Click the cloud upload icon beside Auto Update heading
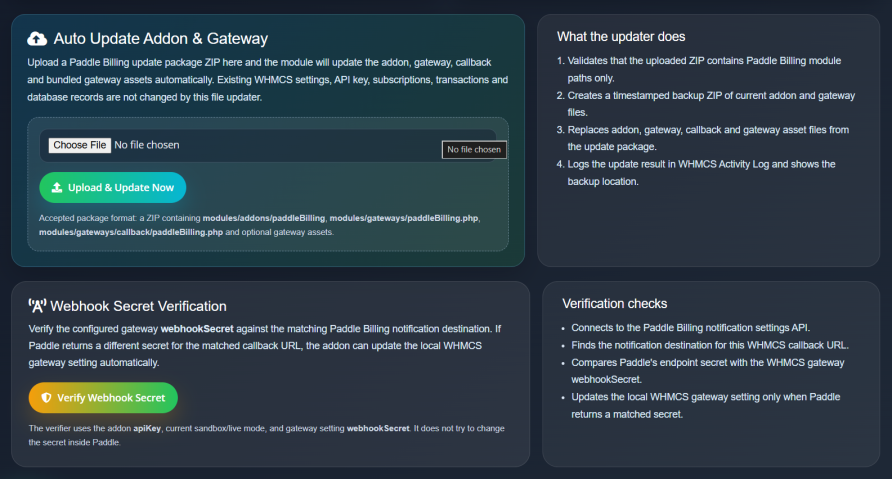This screenshot has height=479, width=892. [37, 39]
